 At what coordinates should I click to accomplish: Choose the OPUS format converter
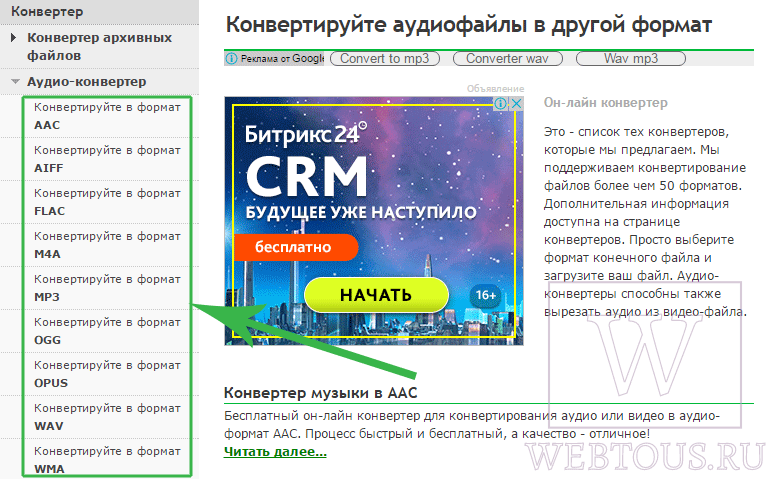tap(107, 374)
